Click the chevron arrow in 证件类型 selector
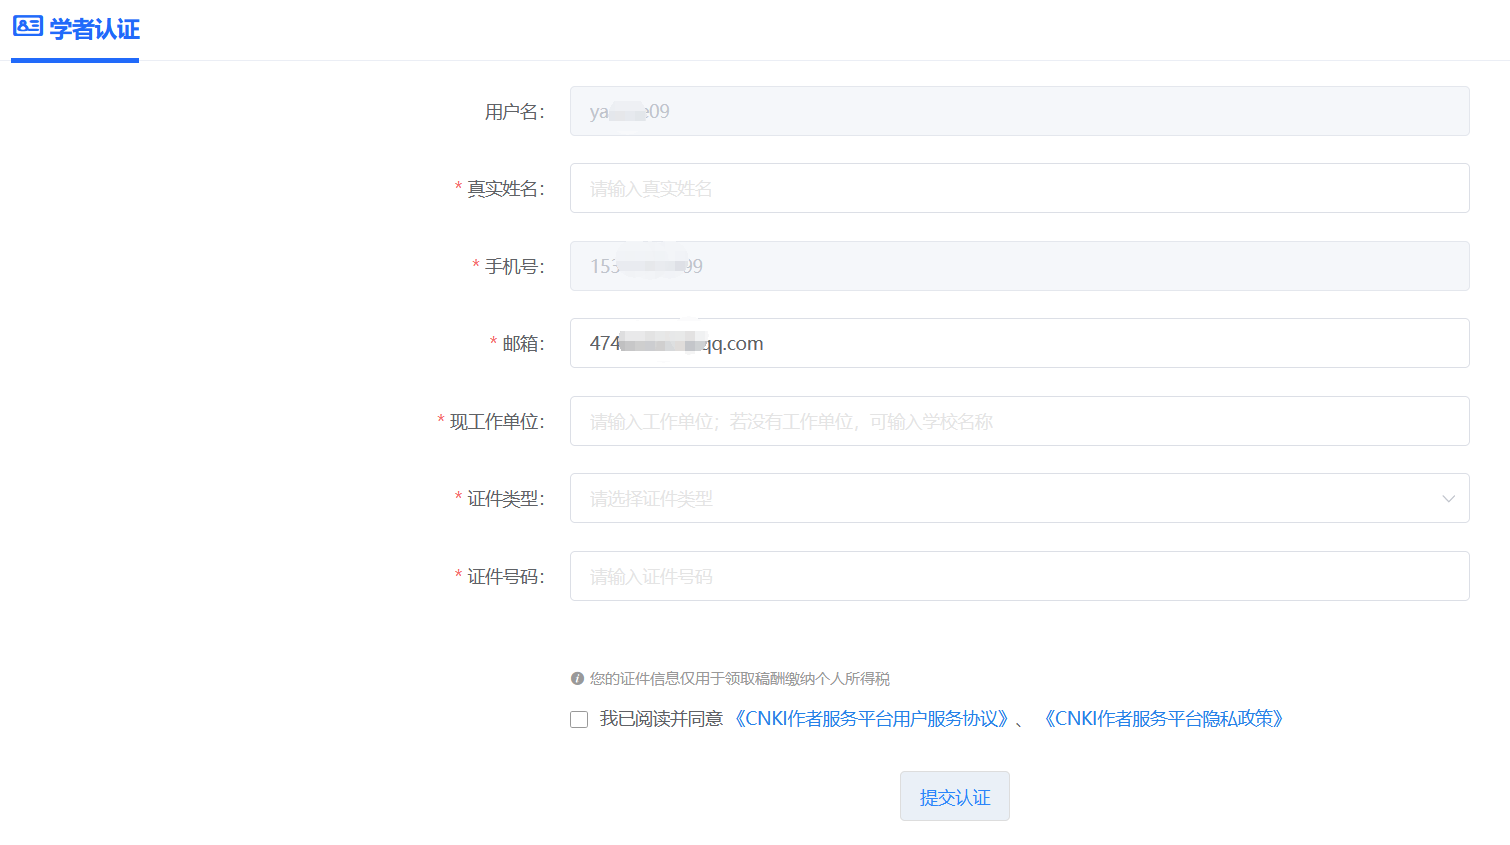 click(x=1448, y=499)
